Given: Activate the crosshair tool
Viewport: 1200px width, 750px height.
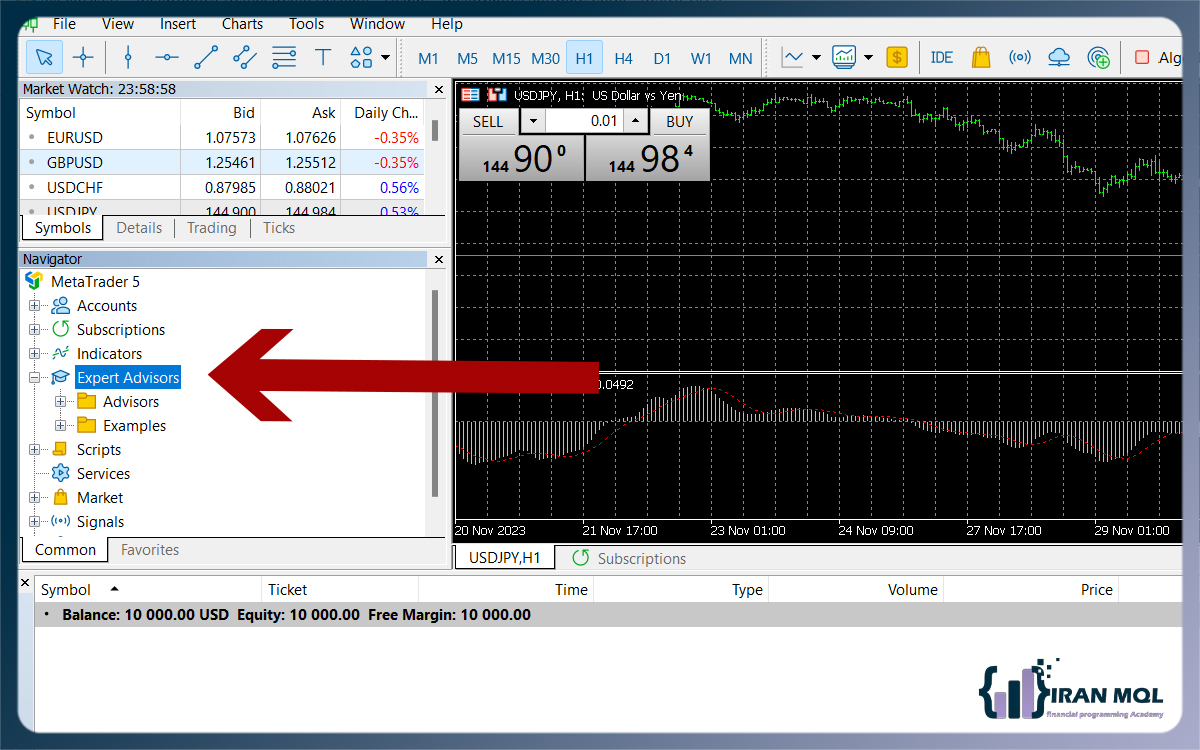Looking at the screenshot, I should 84,57.
